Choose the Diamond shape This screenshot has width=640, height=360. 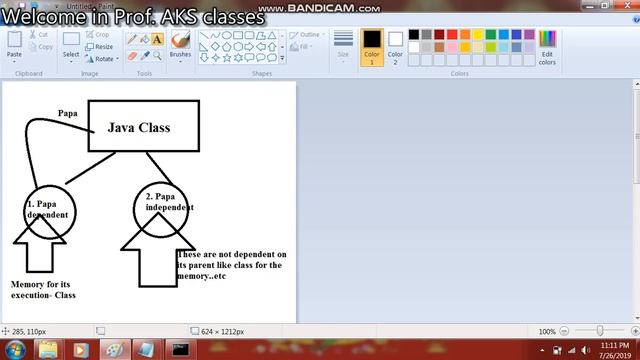click(x=215, y=47)
